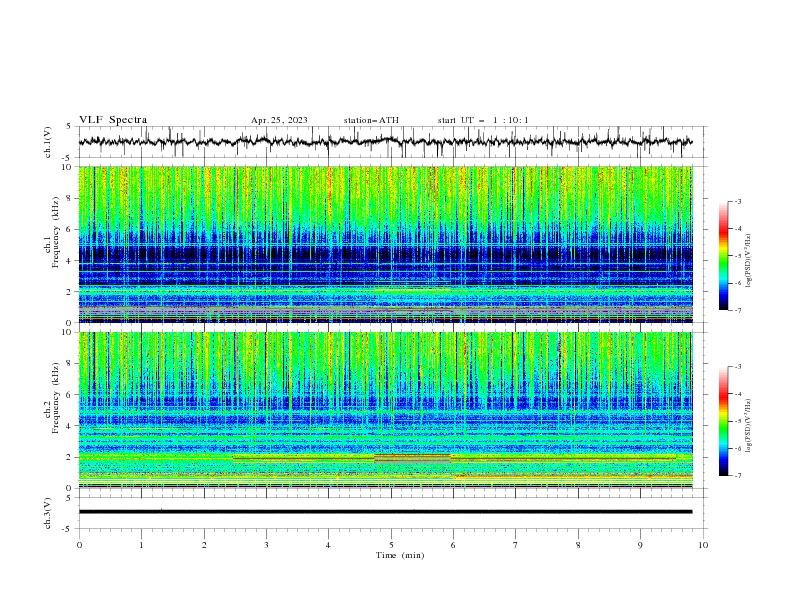Click the ch.2 "Frequency (kHz)" axis label

coord(55,397)
